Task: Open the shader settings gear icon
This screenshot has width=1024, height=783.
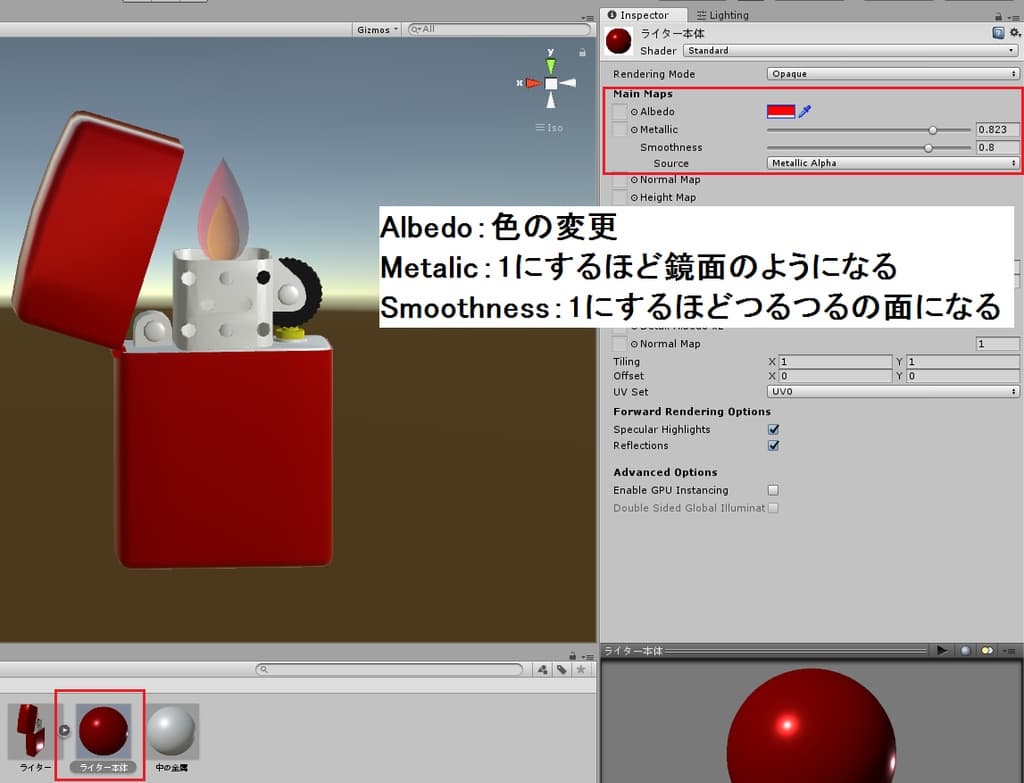Action: [1014, 31]
